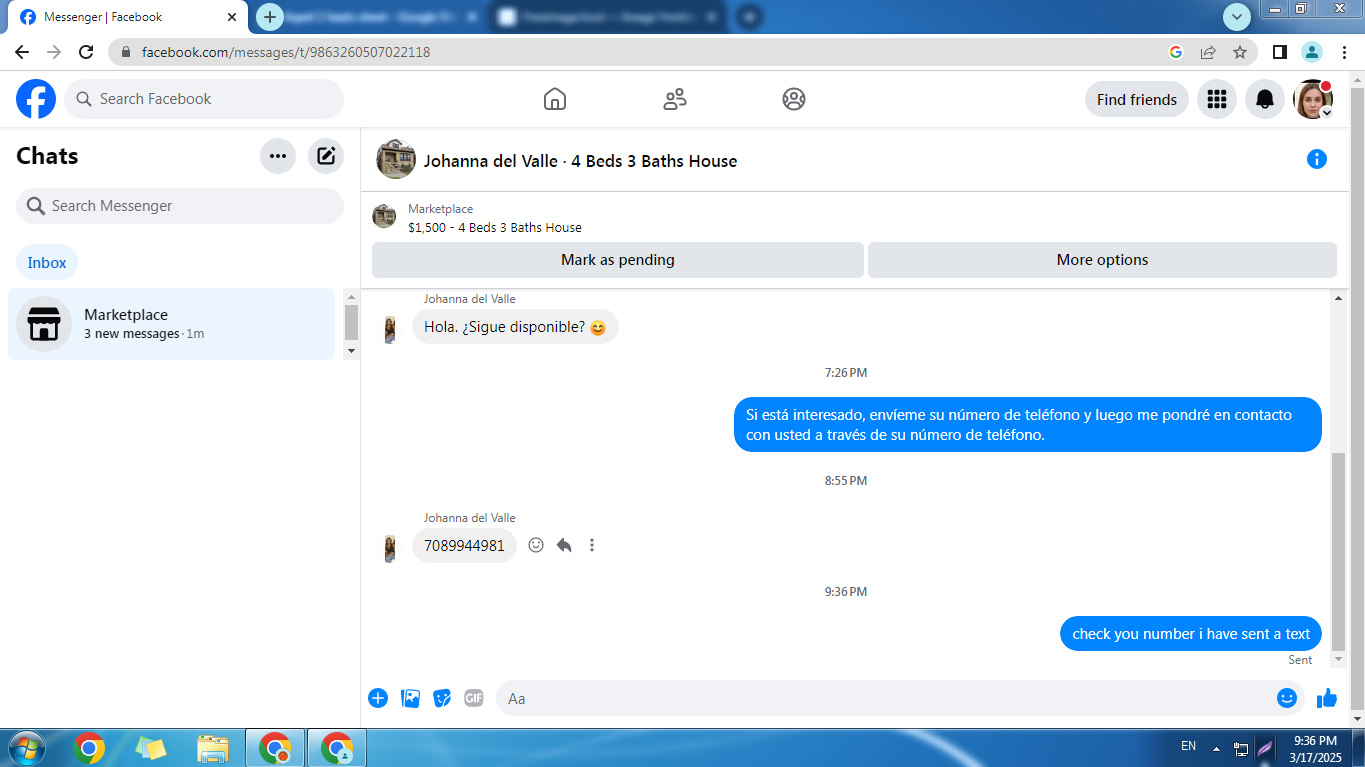Click the Marketplace store icon in chat list
The height and width of the screenshot is (767, 1365).
point(44,324)
